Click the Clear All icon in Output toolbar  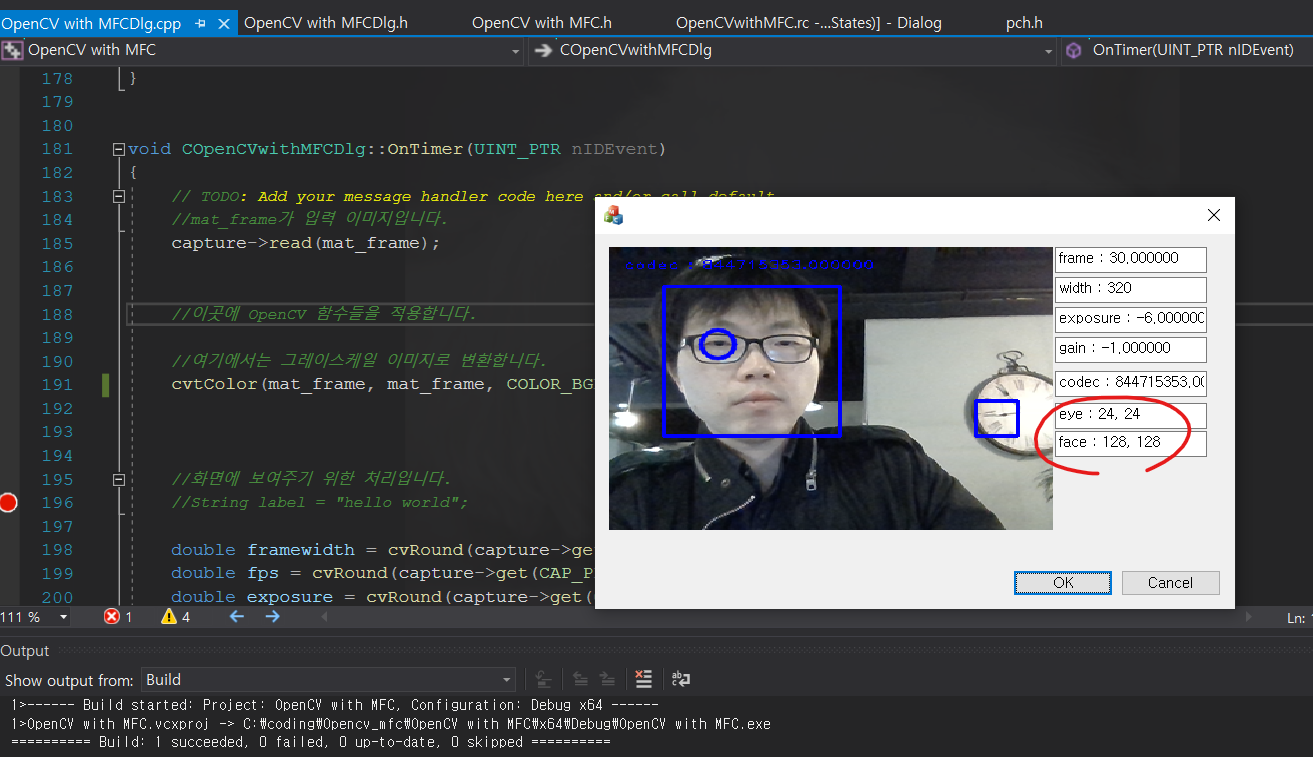644,680
